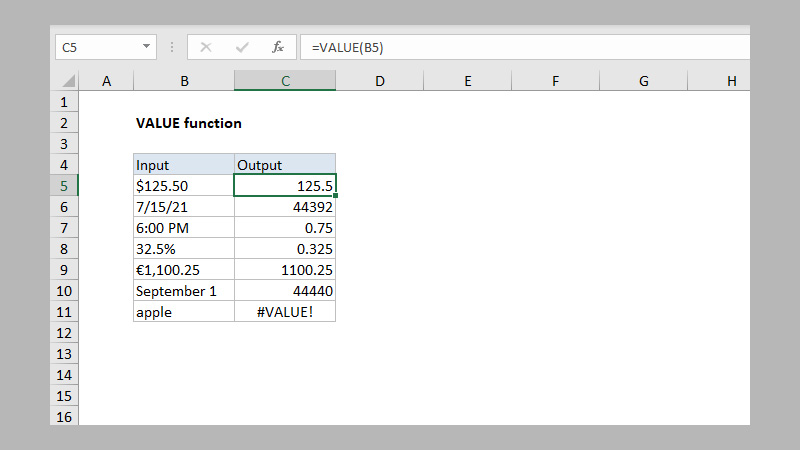Image resolution: width=800 pixels, height=450 pixels.
Task: Select the Output header cell
Action: [285, 165]
